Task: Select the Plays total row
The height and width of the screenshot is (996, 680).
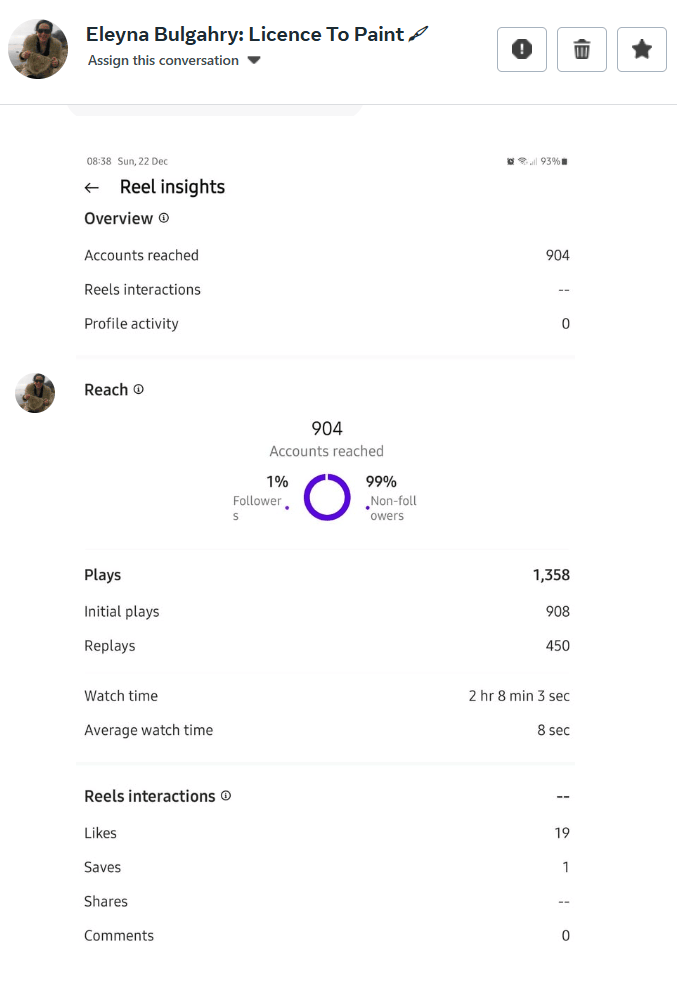Action: [328, 577]
